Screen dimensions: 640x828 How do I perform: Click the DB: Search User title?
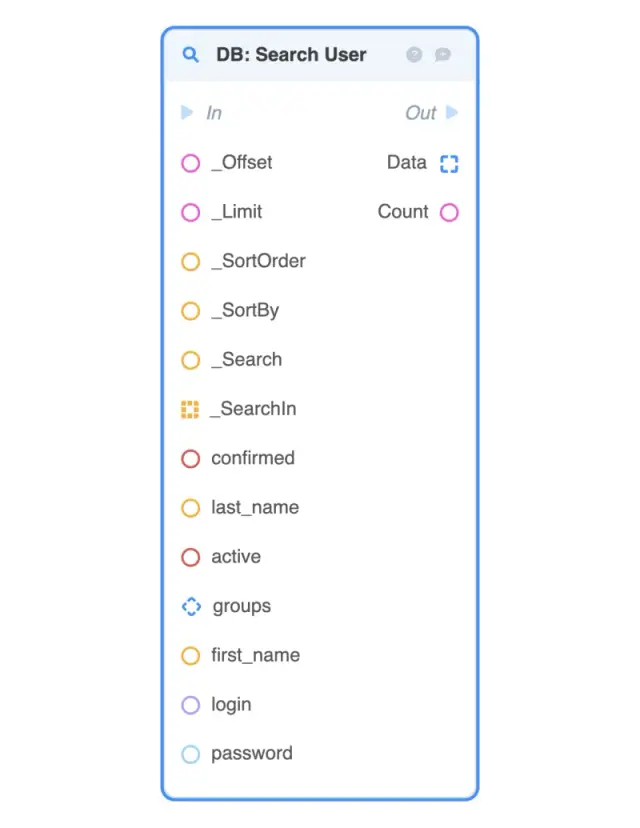[291, 55]
